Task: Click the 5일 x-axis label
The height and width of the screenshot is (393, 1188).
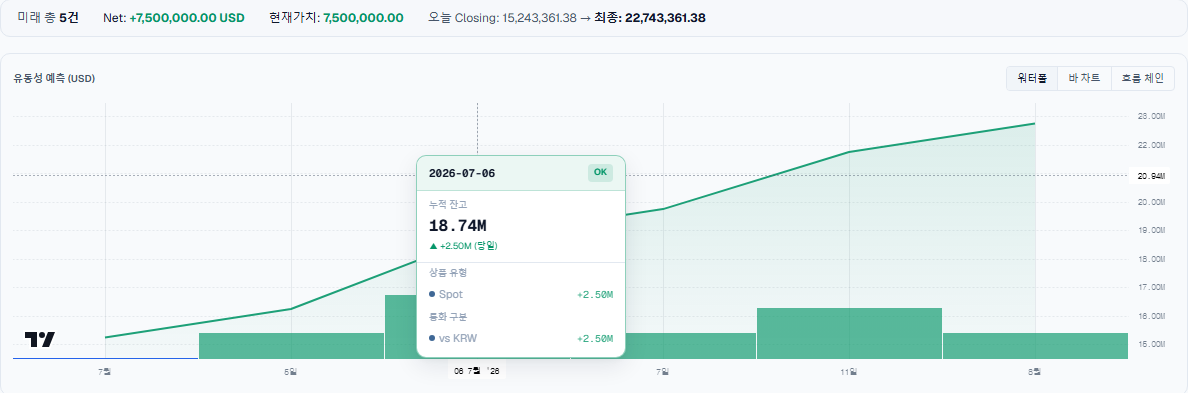Action: 291,371
